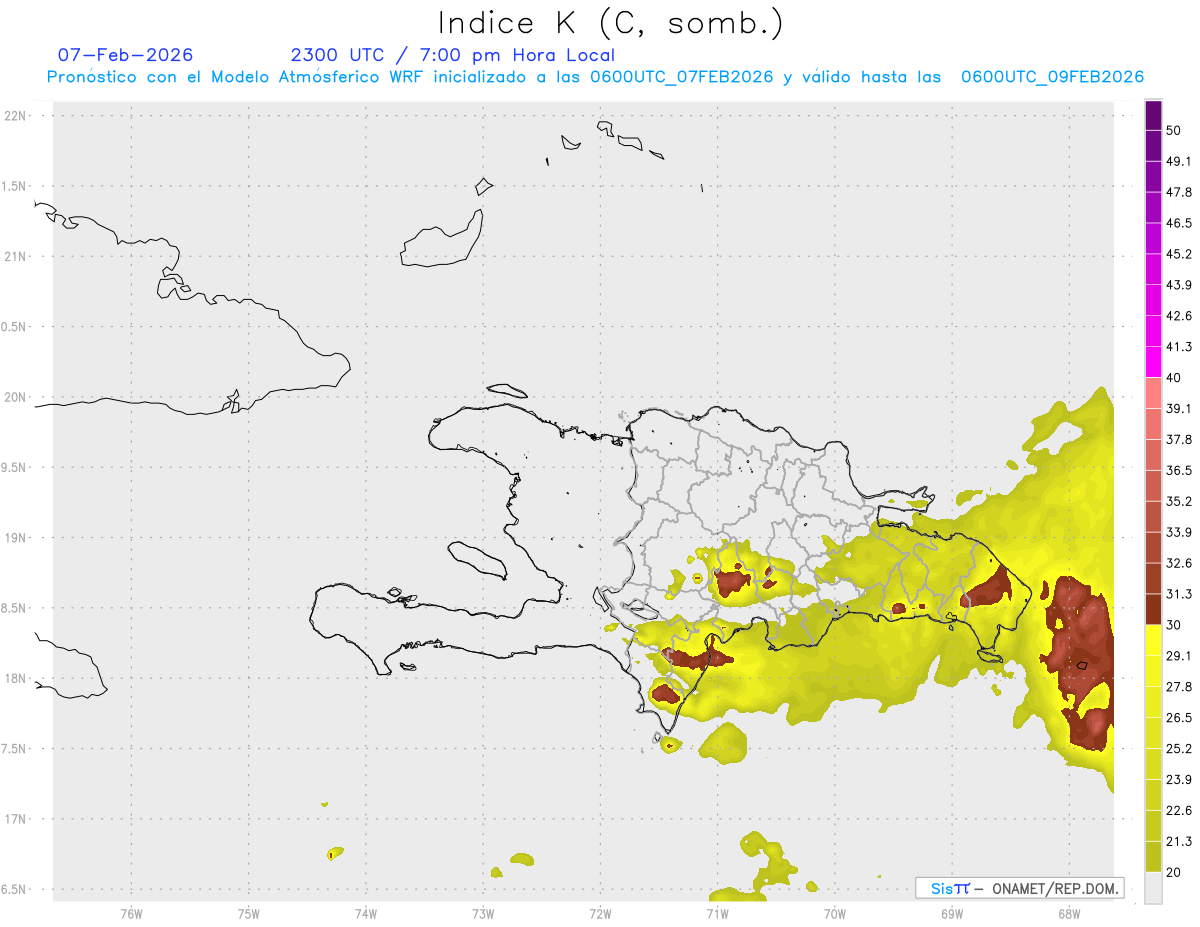Click the colorbar value "27.8"

1179,688
